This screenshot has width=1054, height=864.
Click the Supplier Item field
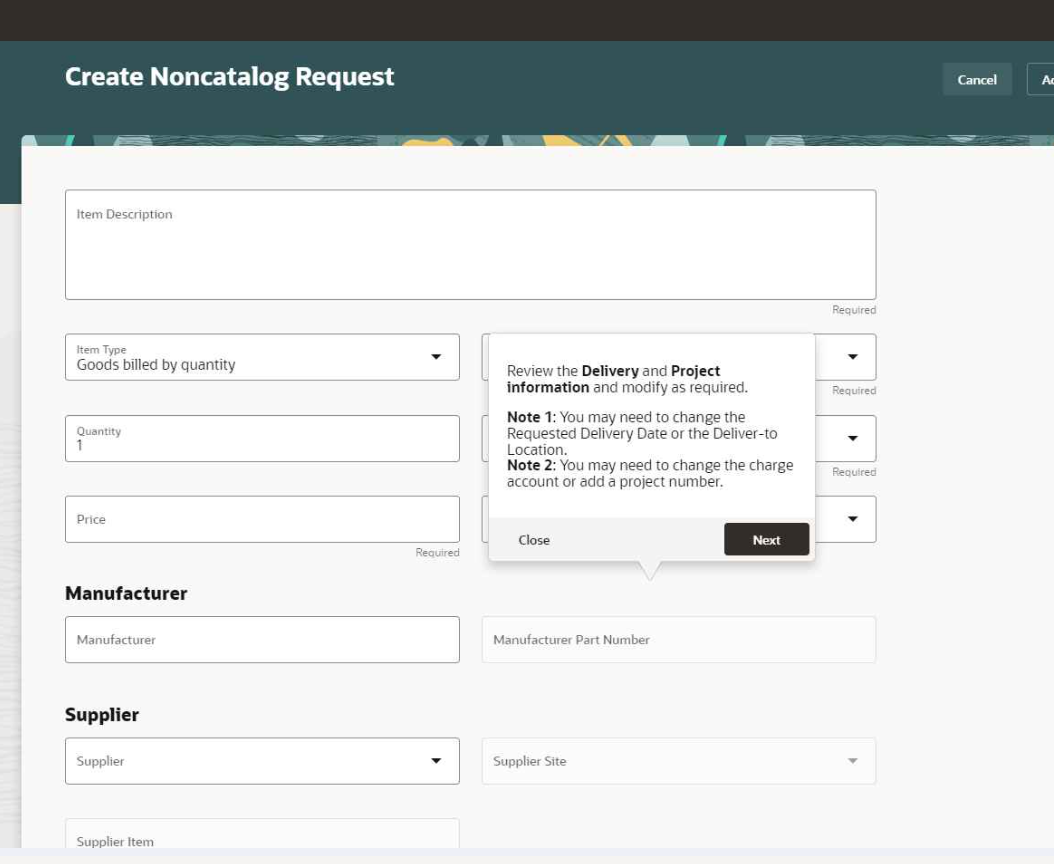click(x=262, y=841)
